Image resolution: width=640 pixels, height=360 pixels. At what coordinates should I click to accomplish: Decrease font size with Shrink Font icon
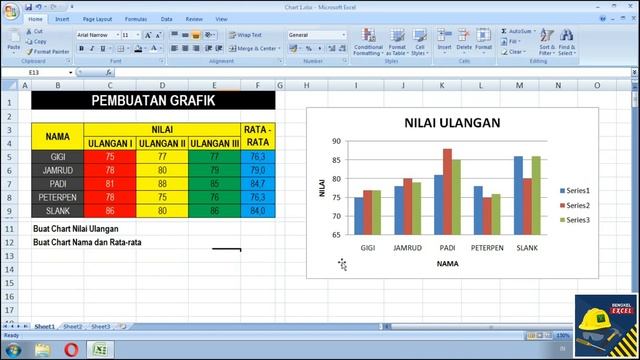(158, 36)
